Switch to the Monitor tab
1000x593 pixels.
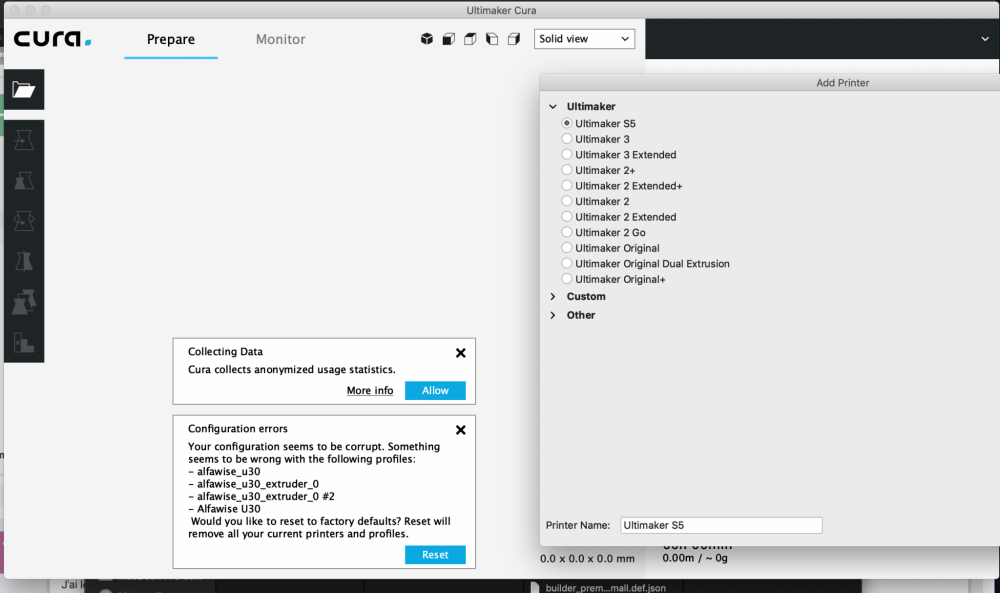click(x=281, y=40)
